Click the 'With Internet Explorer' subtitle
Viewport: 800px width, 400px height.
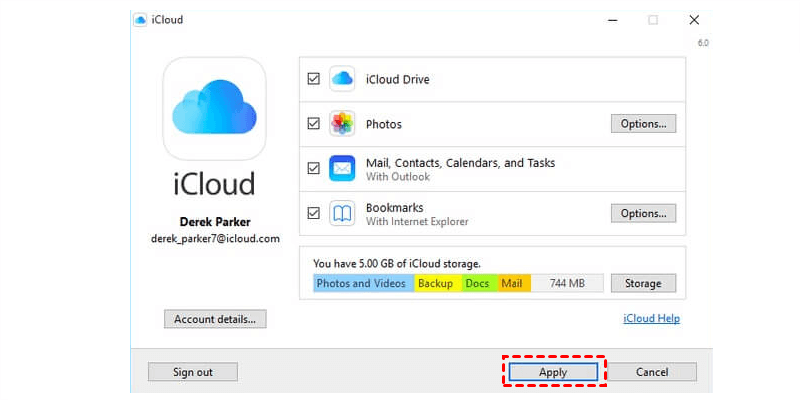point(417,222)
